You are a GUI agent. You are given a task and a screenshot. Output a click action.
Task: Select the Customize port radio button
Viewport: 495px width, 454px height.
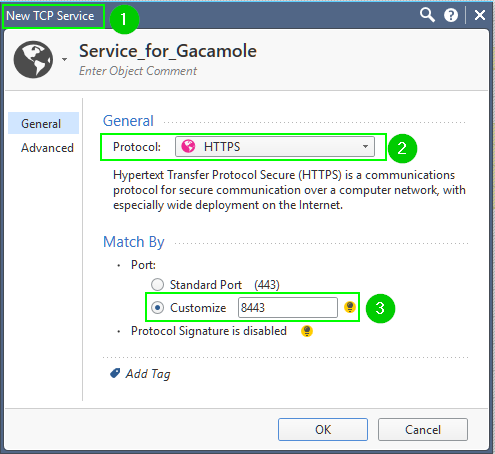point(157,307)
